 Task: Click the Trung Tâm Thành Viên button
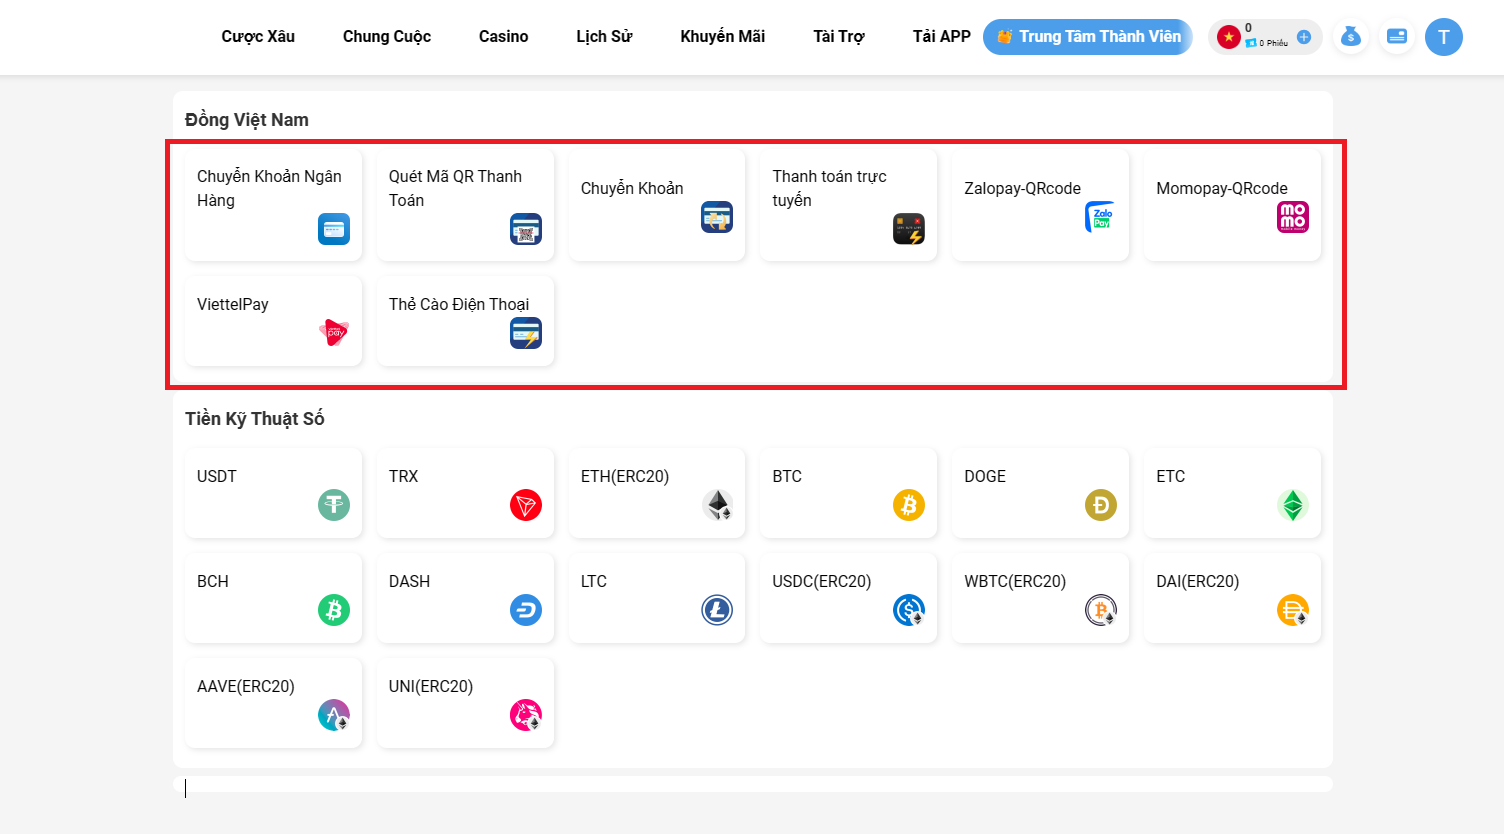coord(1088,37)
